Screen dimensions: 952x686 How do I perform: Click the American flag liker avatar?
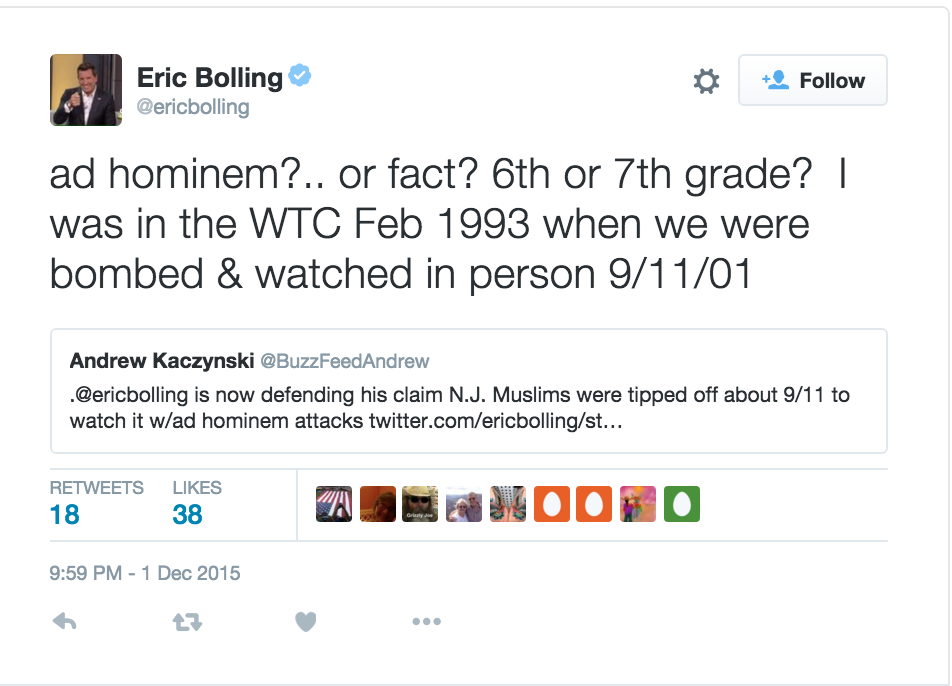334,504
